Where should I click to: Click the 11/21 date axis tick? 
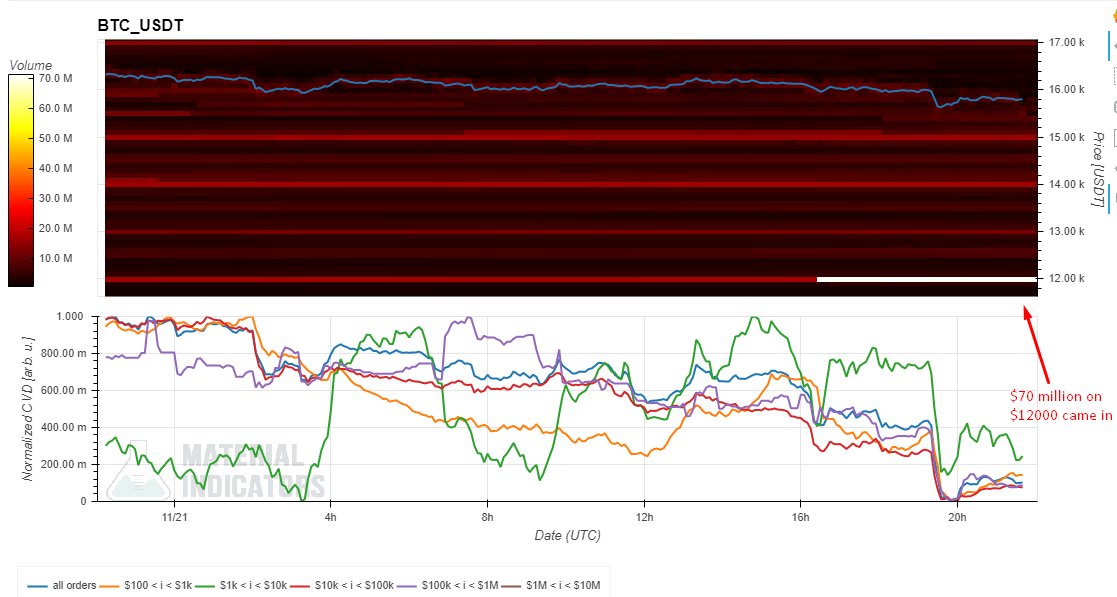click(174, 517)
